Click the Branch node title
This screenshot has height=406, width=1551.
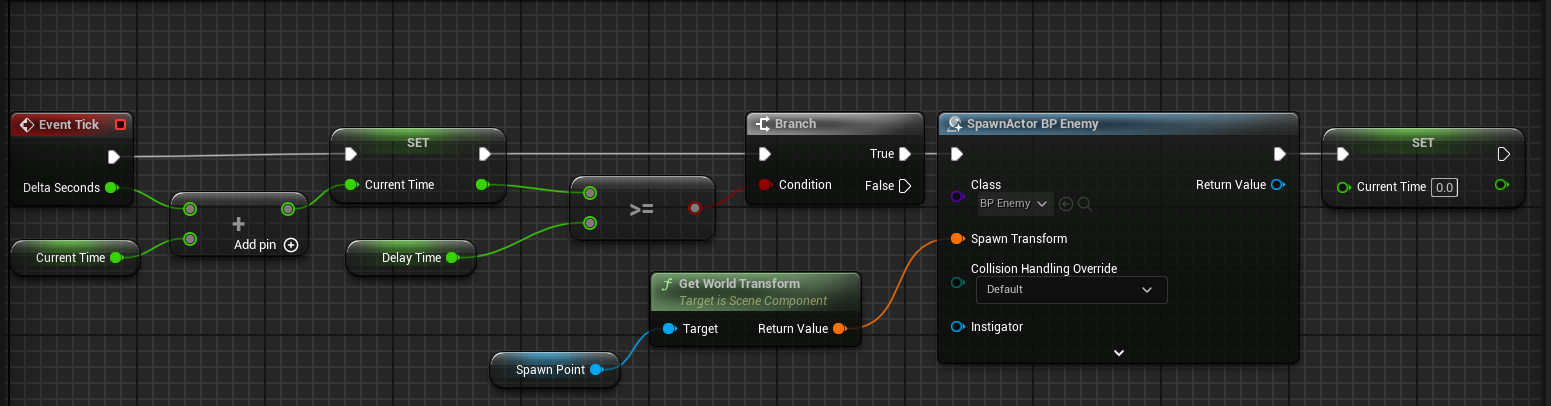point(795,124)
